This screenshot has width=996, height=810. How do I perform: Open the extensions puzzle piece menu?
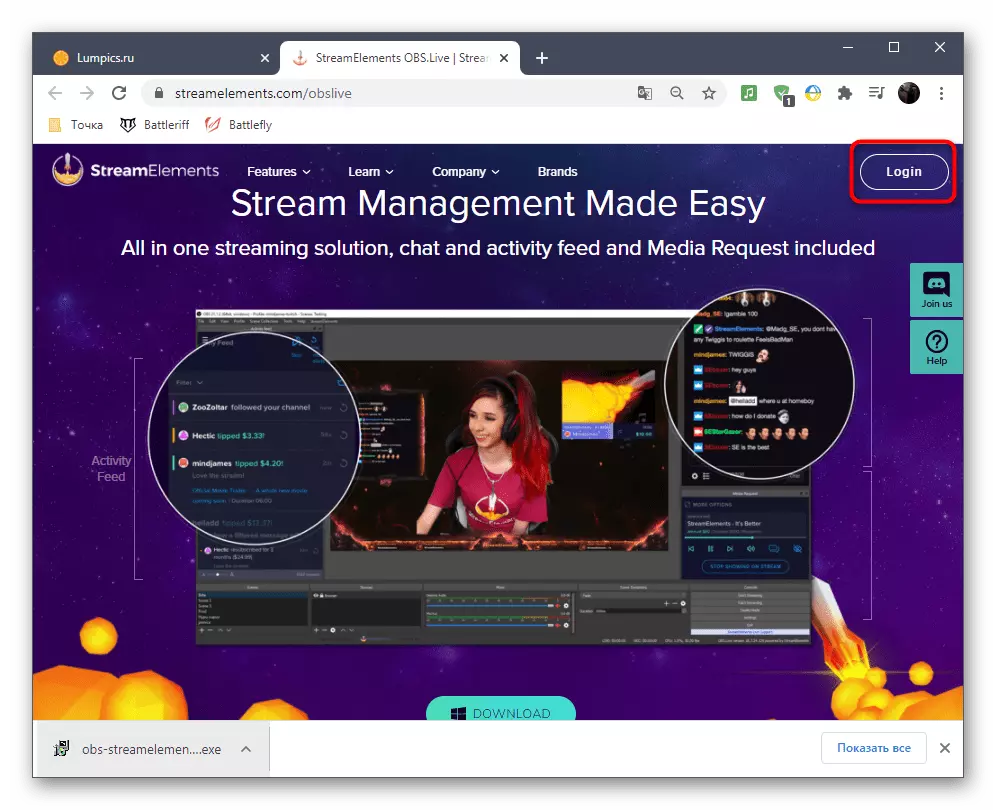845,93
